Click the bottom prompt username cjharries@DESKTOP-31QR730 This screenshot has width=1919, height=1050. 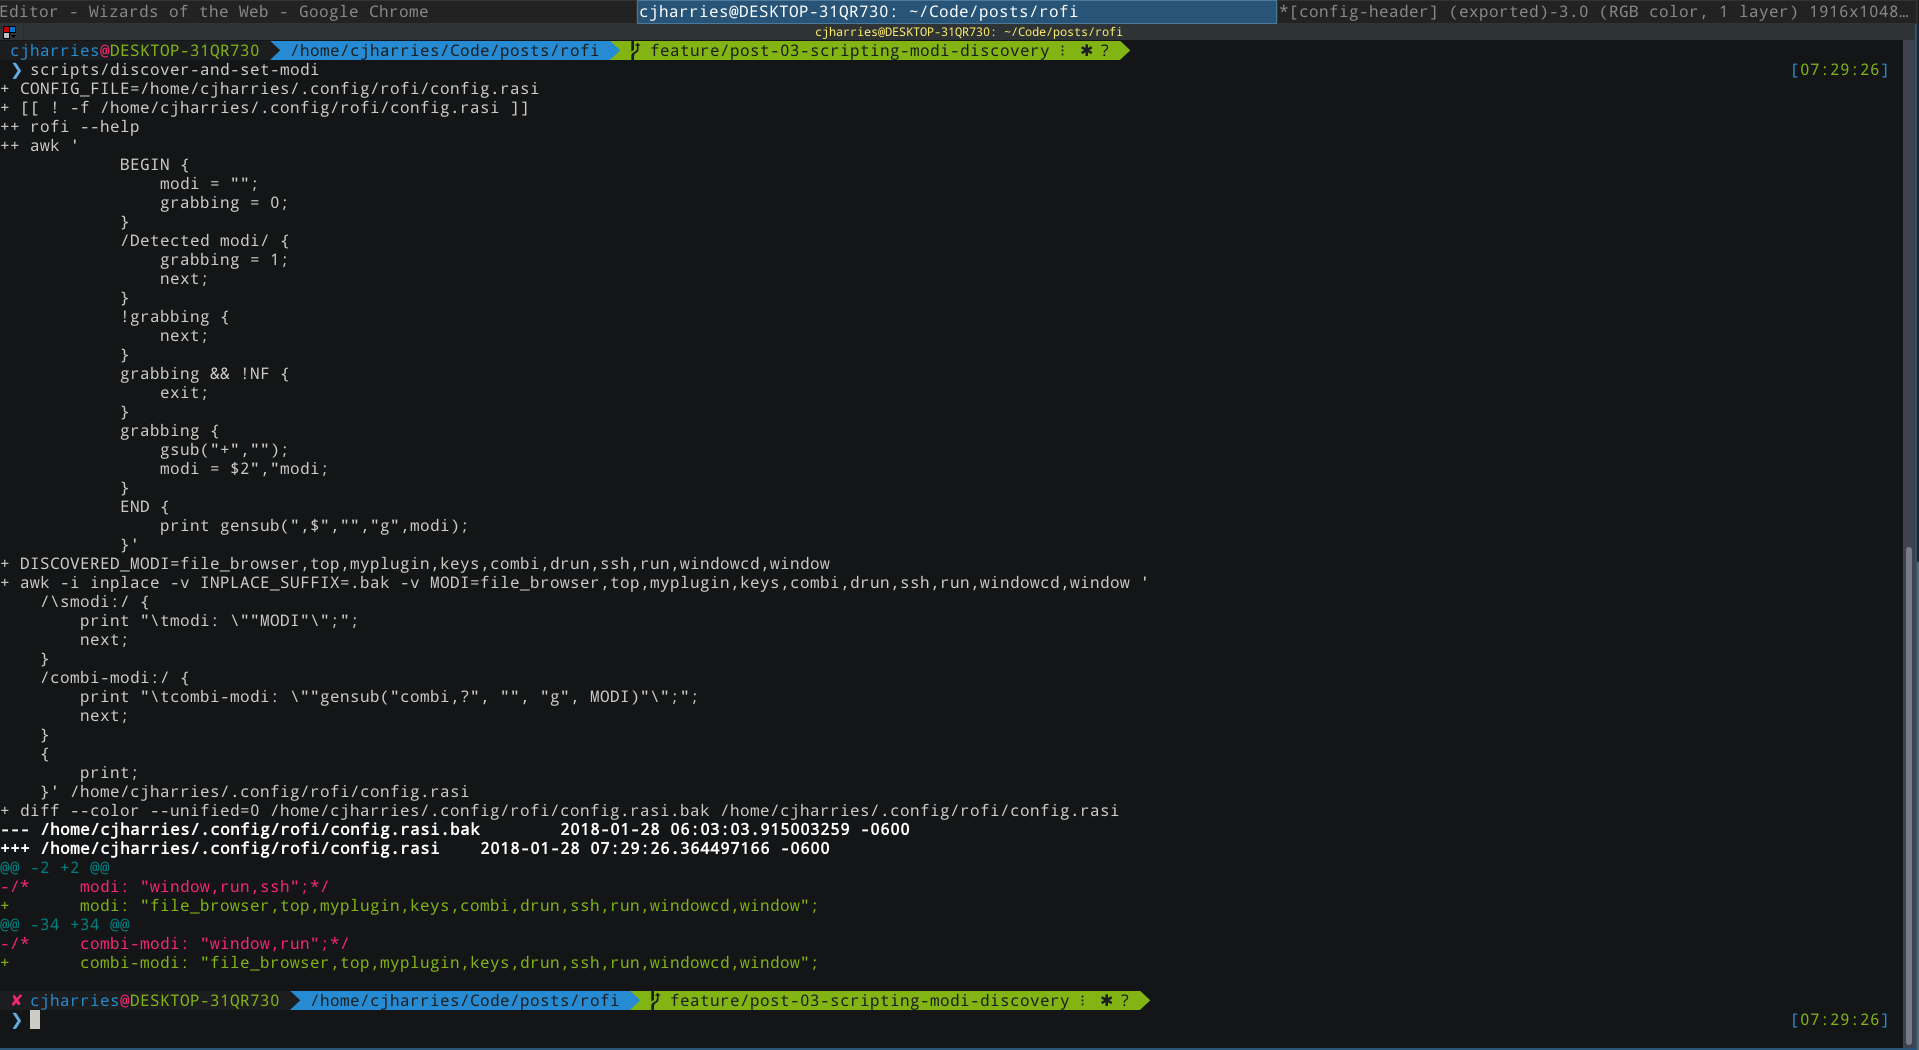(x=155, y=1001)
